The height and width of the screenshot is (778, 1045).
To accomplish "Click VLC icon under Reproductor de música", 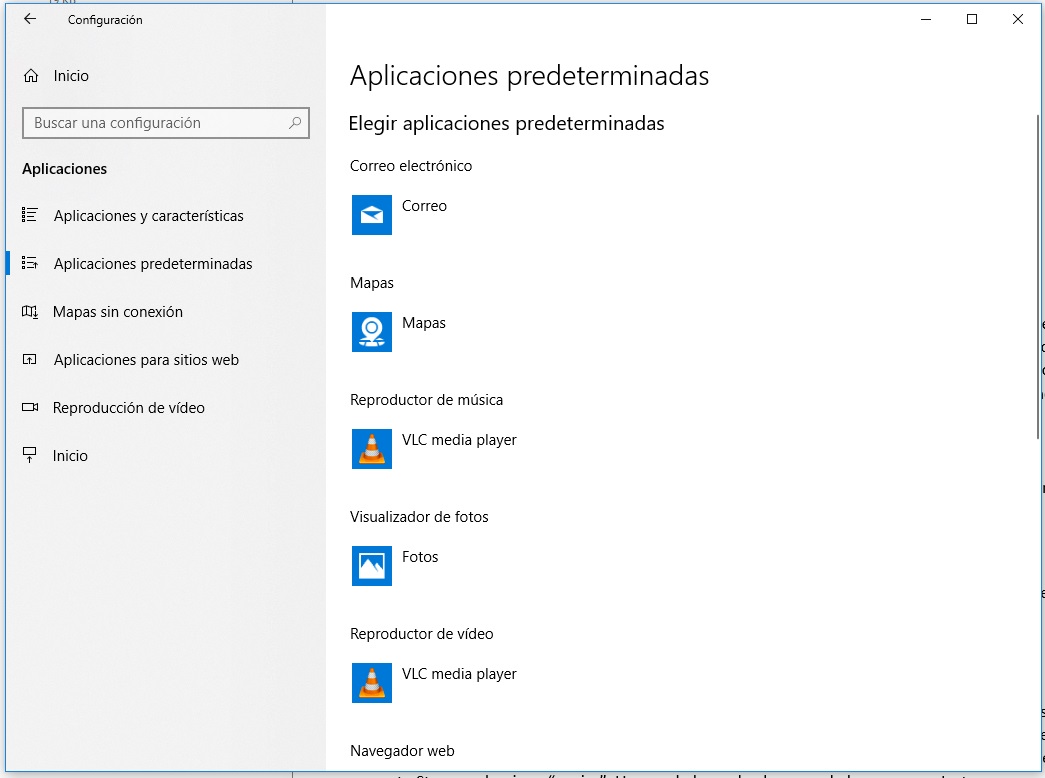I will pyautogui.click(x=372, y=449).
